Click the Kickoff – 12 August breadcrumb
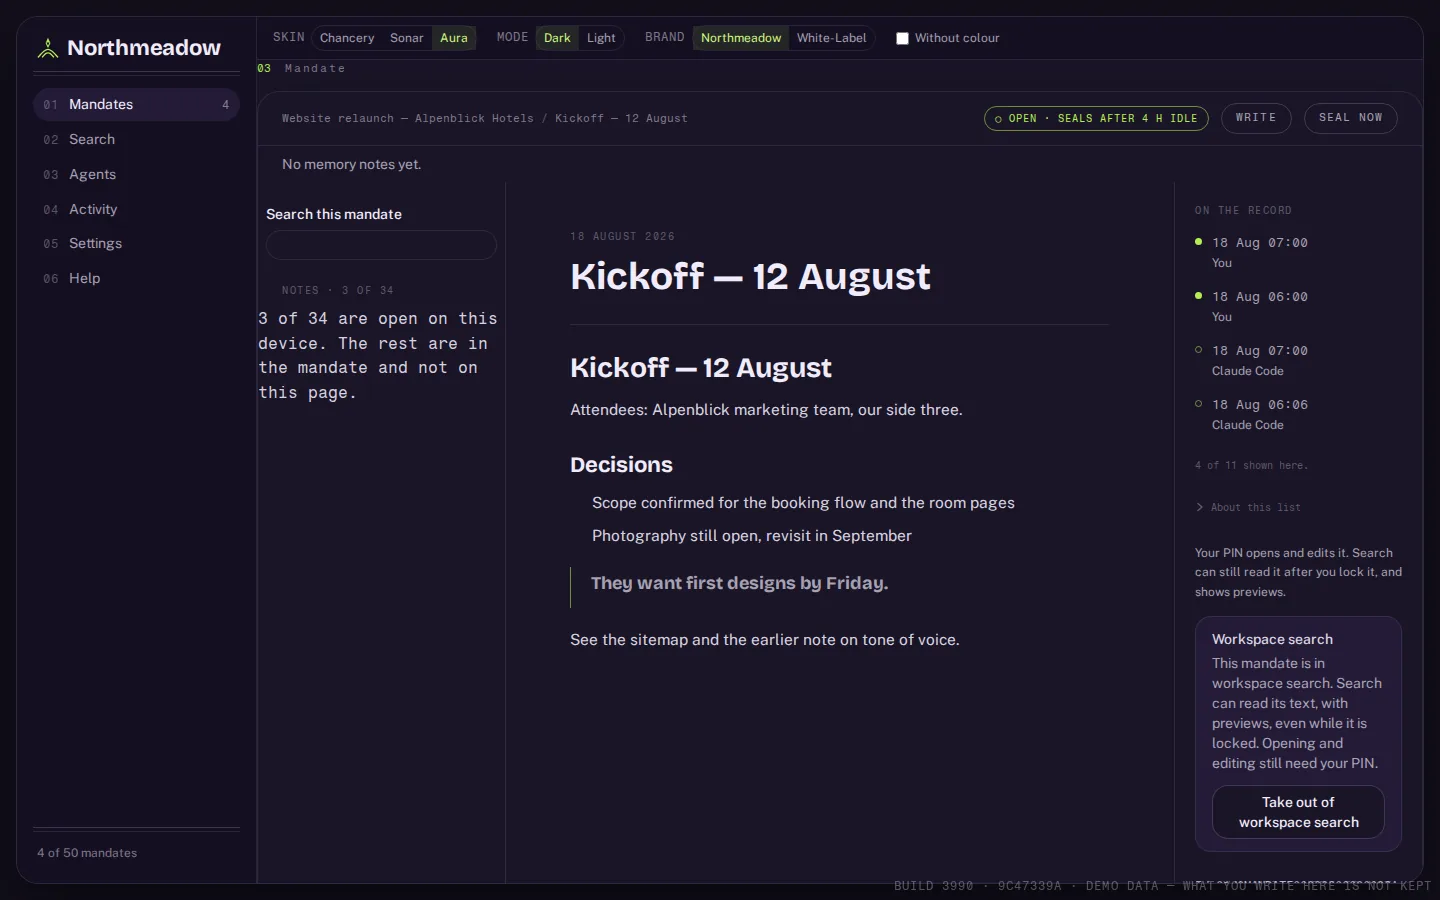The image size is (1440, 900). tap(621, 118)
